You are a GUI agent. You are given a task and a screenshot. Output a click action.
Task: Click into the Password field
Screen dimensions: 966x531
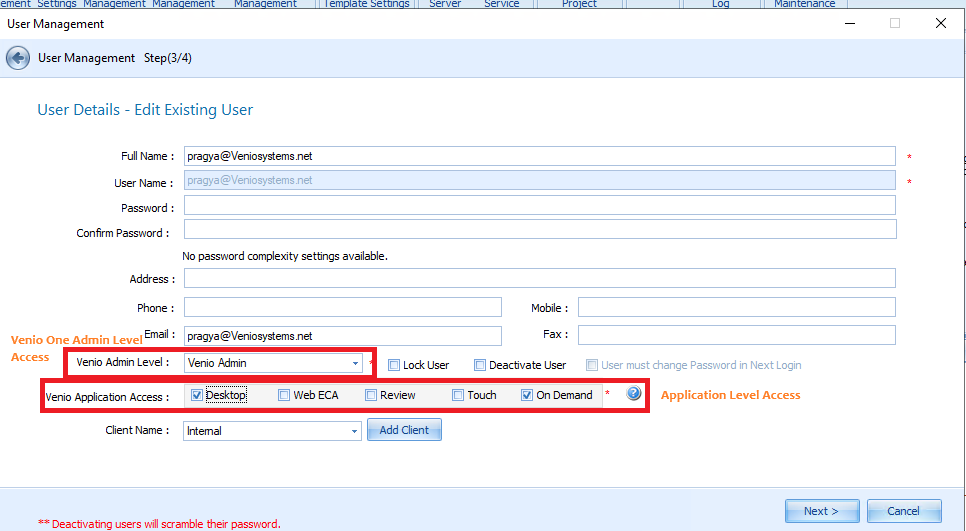pos(540,205)
